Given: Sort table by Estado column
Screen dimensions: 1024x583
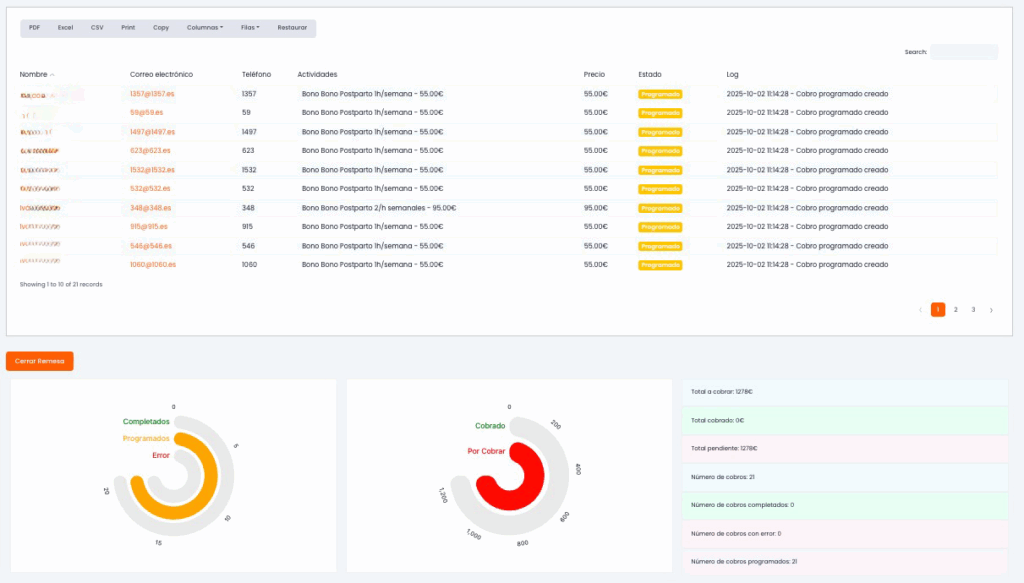Looking at the screenshot, I should [649, 74].
